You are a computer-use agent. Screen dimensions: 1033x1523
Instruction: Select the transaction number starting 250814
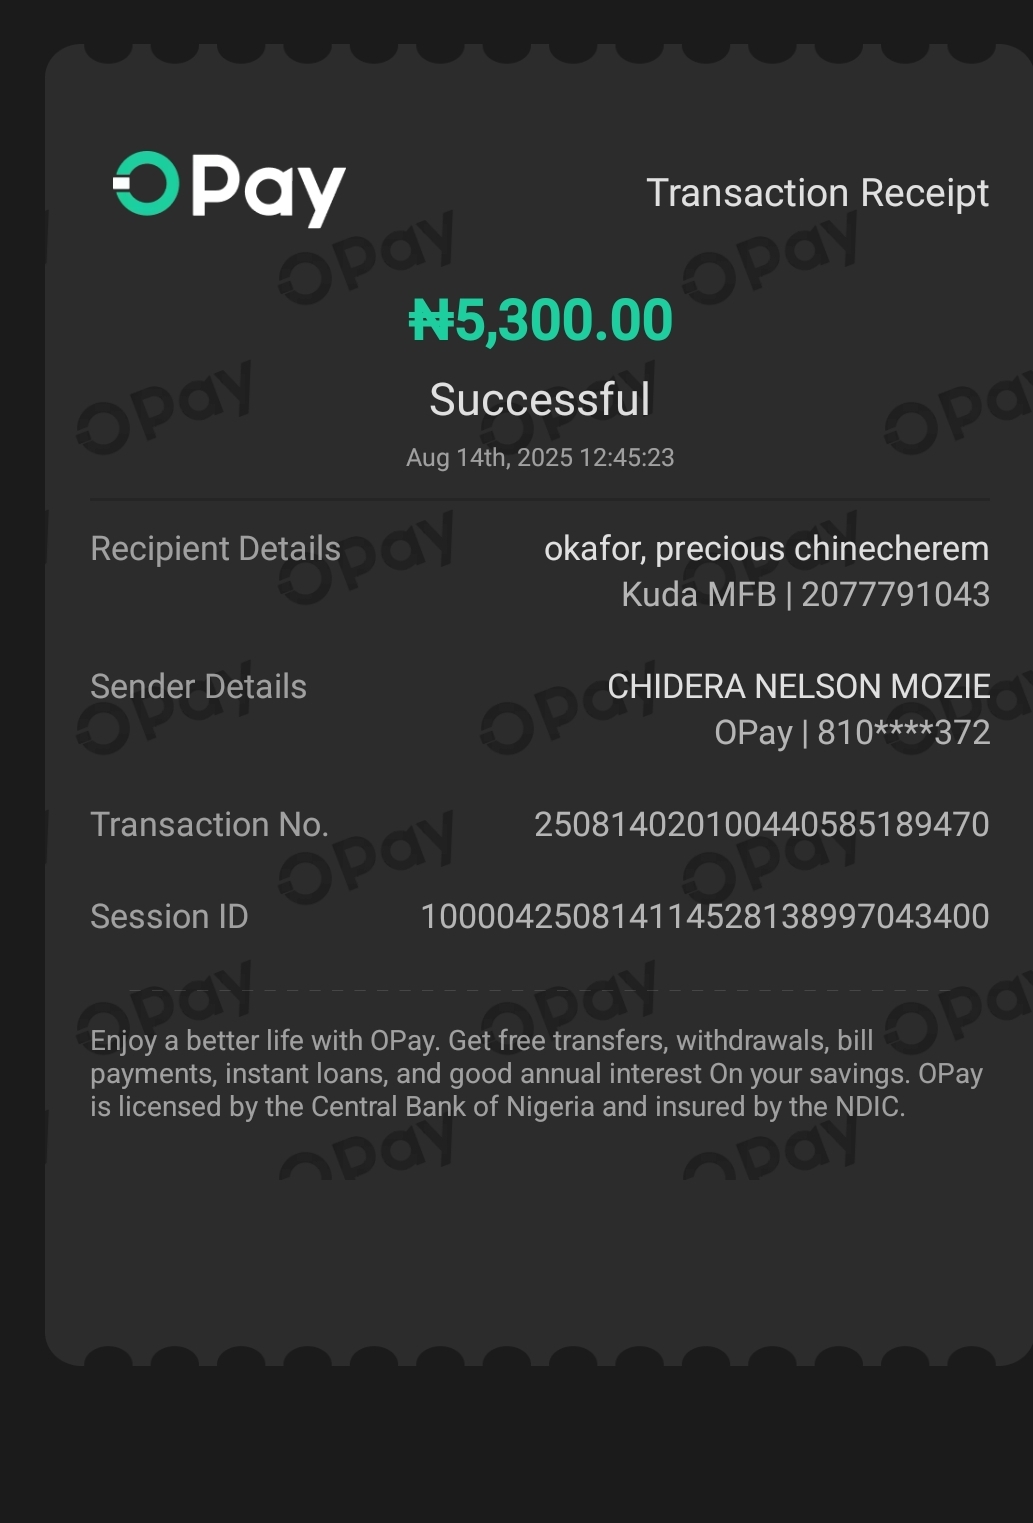pyautogui.click(x=761, y=825)
